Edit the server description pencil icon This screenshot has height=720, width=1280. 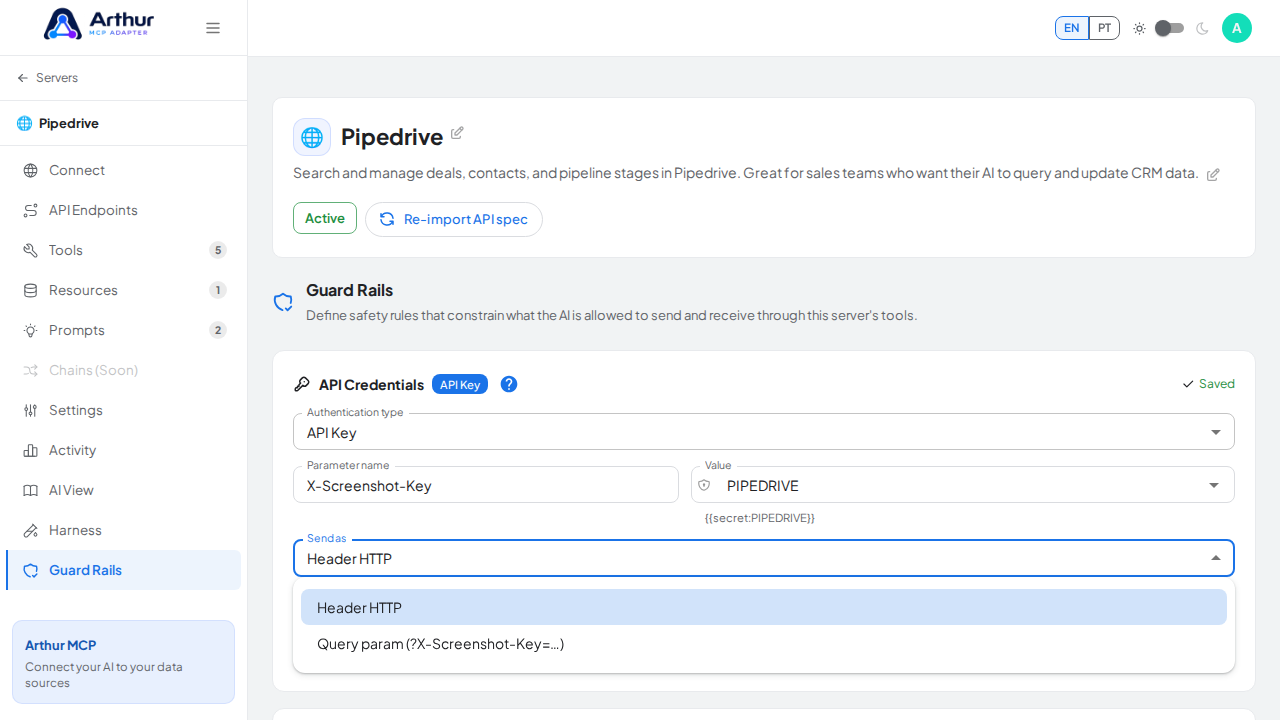1213,174
